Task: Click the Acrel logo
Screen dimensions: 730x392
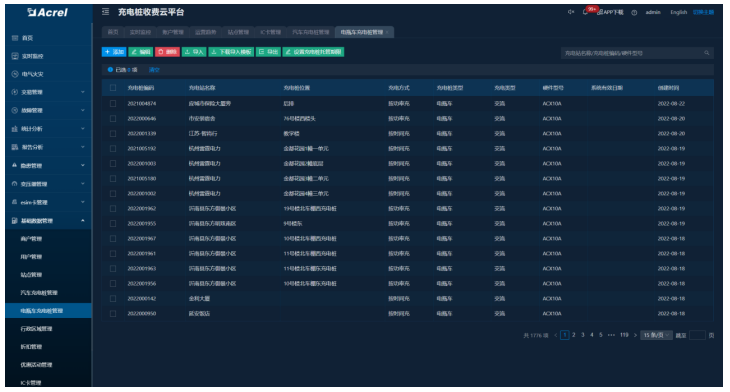Action: (x=47, y=13)
